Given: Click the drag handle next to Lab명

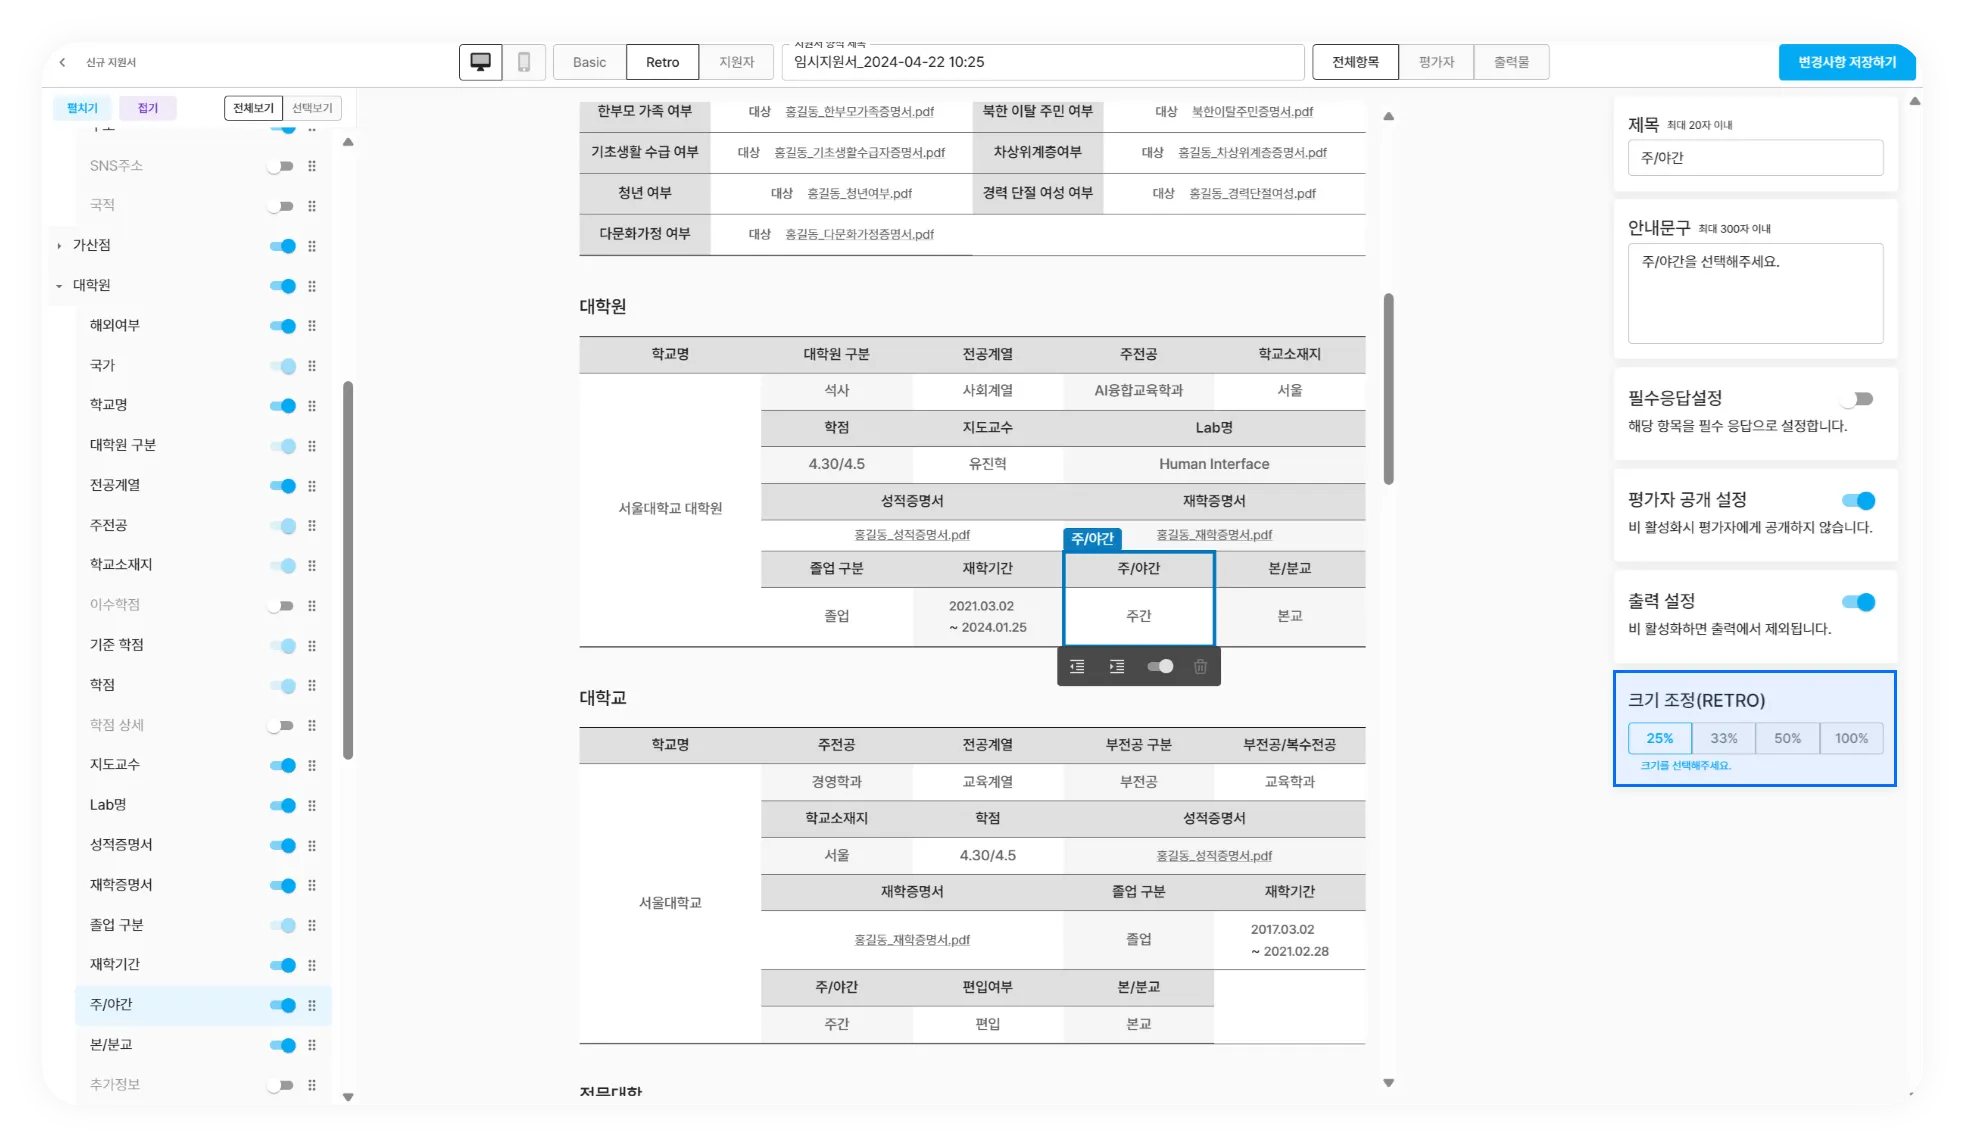Looking at the screenshot, I should [312, 806].
